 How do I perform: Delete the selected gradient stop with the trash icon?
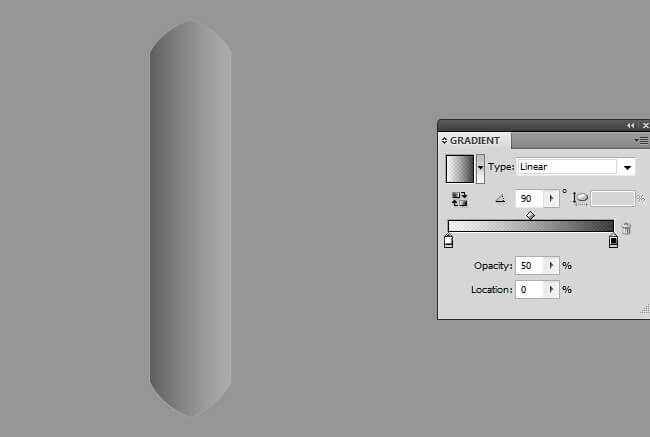coord(626,228)
